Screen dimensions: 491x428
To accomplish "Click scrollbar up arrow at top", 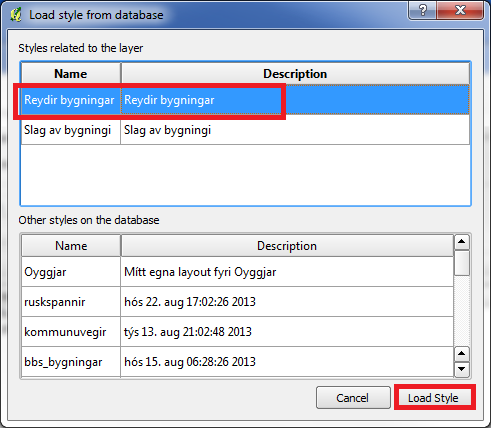I will (x=462, y=242).
